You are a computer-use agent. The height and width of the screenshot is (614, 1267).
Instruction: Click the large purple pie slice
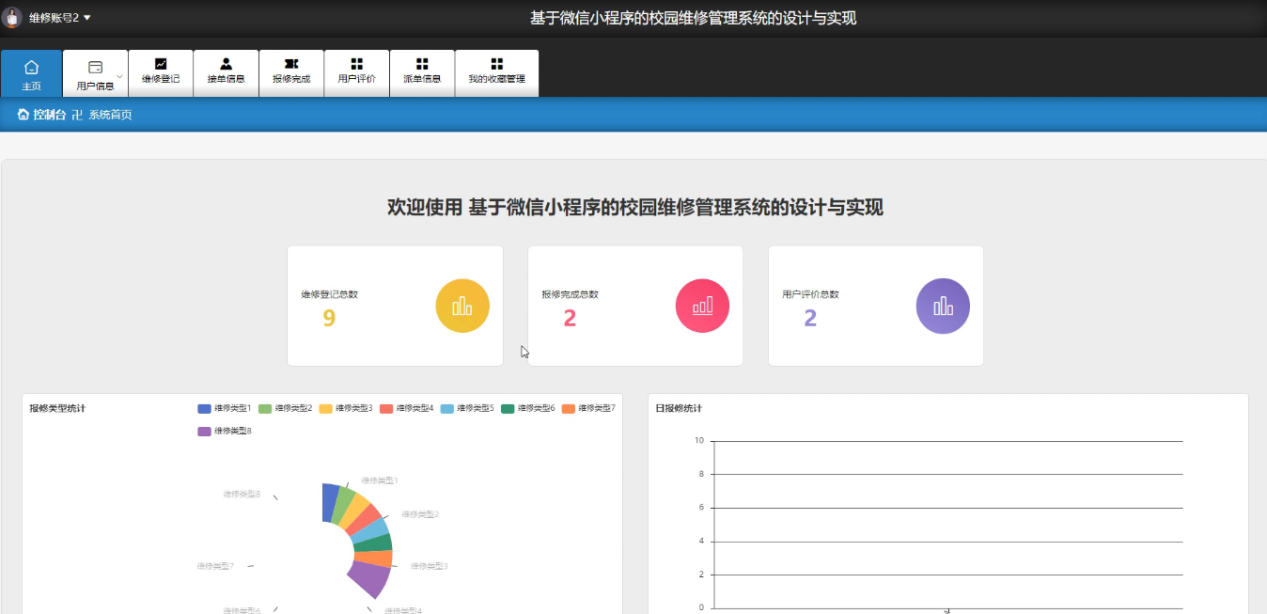pos(371,580)
